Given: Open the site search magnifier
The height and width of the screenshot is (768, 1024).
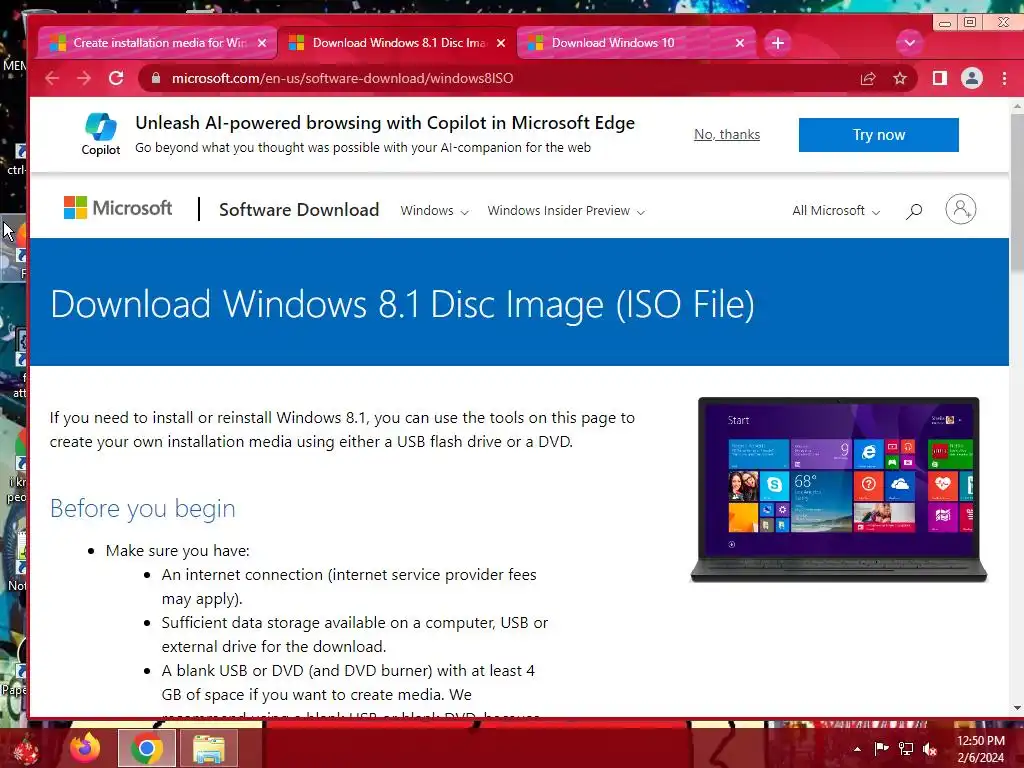Looking at the screenshot, I should 914,211.
